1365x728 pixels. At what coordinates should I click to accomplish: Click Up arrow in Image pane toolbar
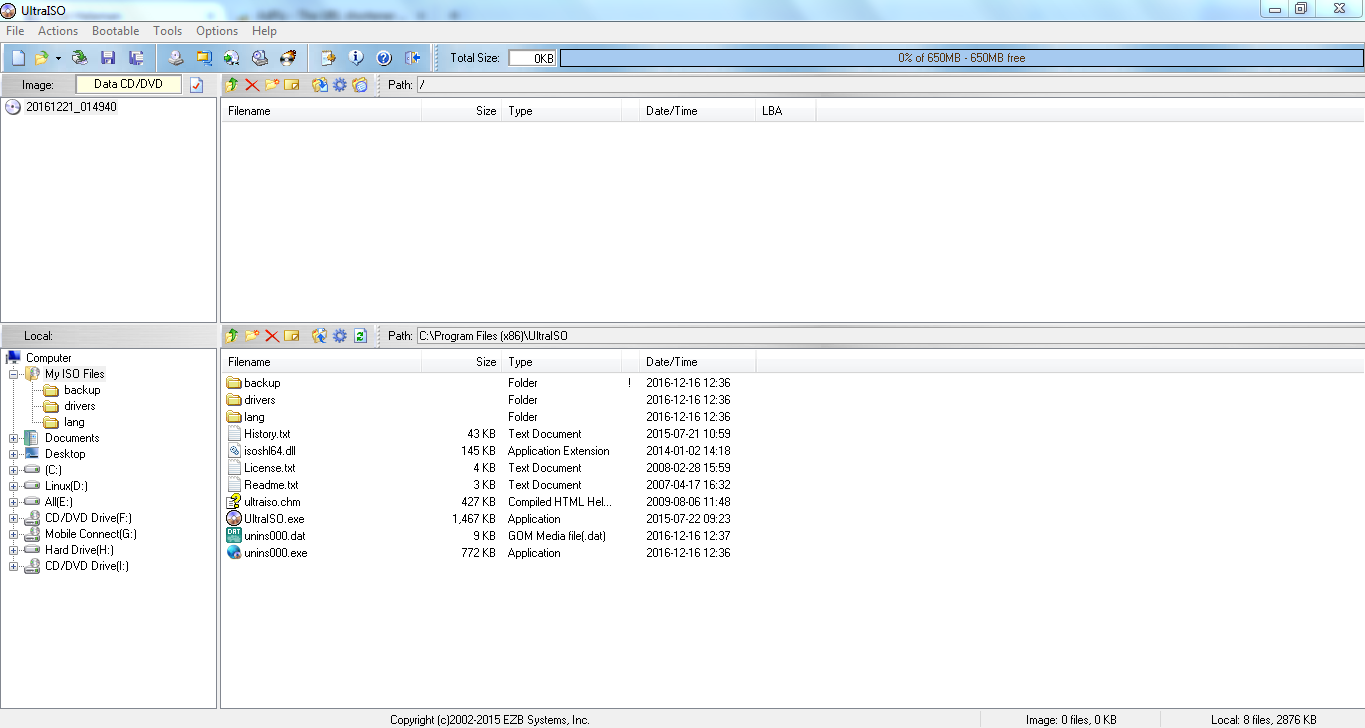[232, 85]
